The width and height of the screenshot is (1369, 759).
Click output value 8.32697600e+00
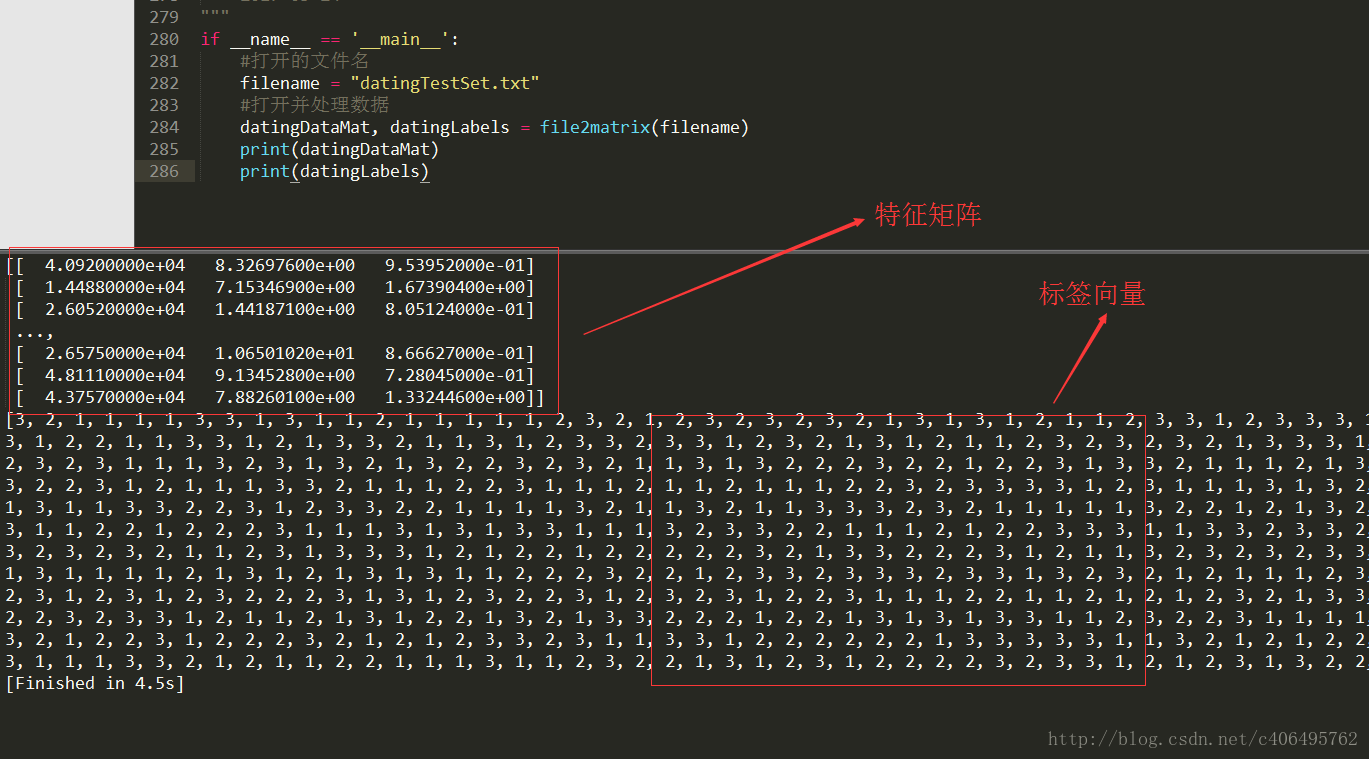(285, 265)
